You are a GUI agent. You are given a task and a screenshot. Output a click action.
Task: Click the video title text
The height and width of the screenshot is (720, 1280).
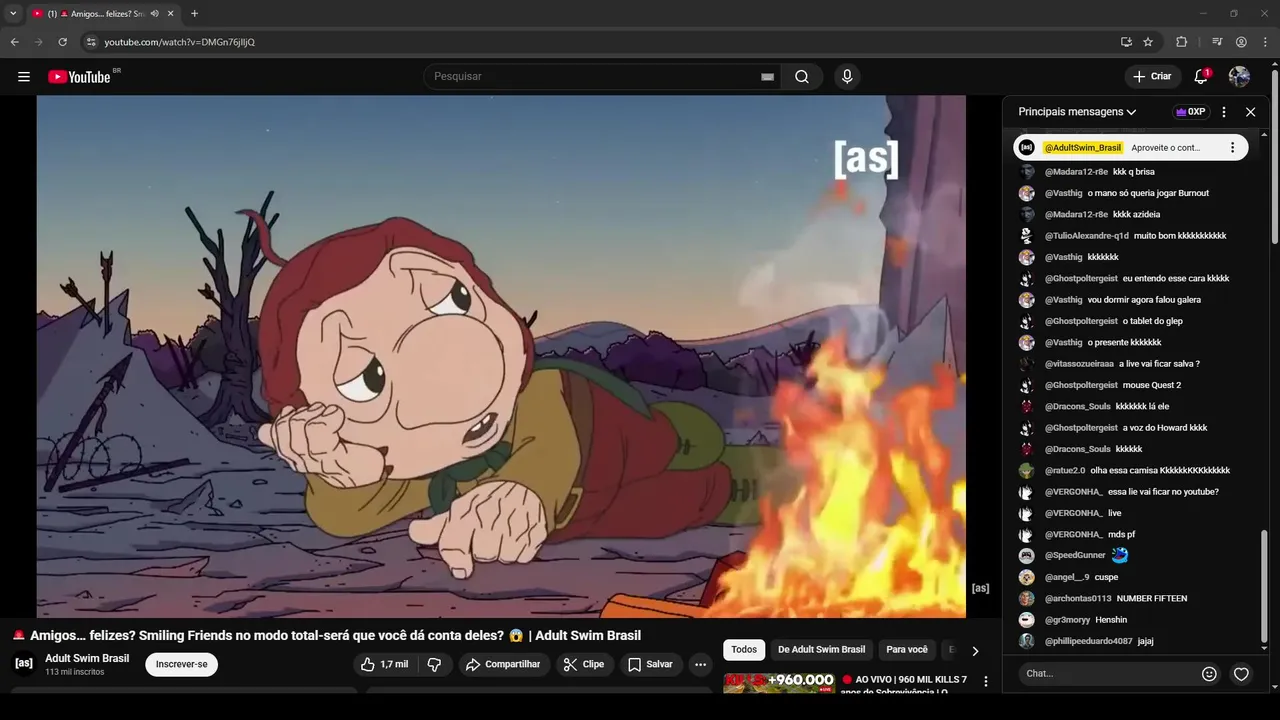click(326, 636)
